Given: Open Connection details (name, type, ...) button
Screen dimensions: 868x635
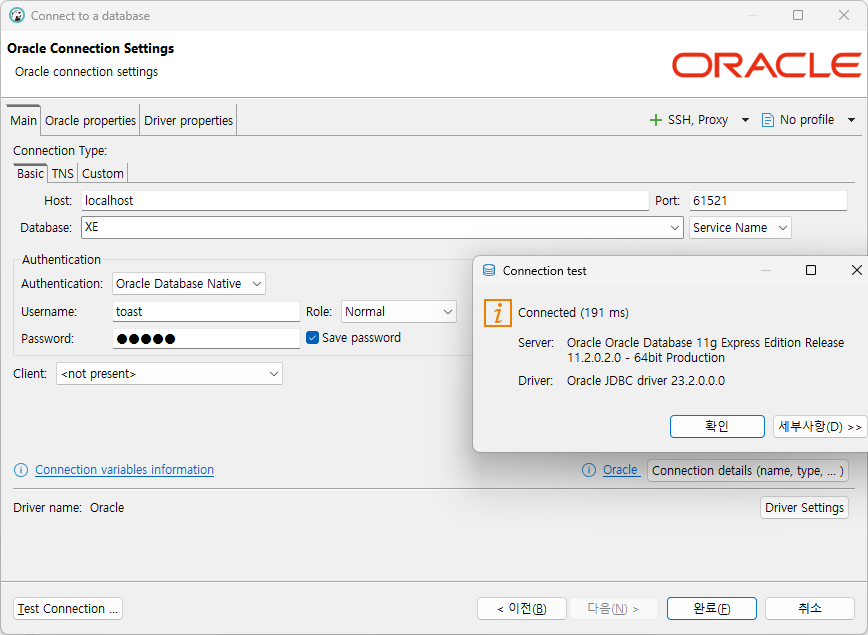Looking at the screenshot, I should pos(747,471).
